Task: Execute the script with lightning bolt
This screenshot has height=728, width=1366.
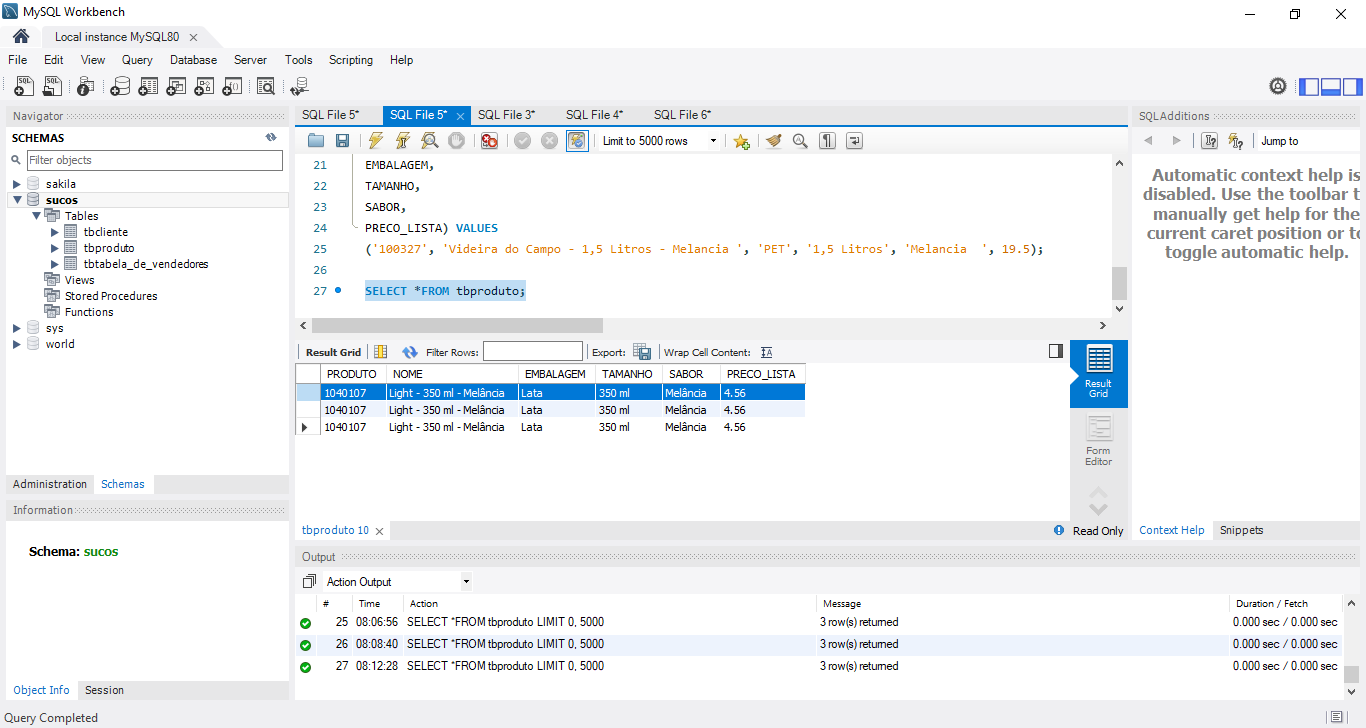Action: click(375, 141)
